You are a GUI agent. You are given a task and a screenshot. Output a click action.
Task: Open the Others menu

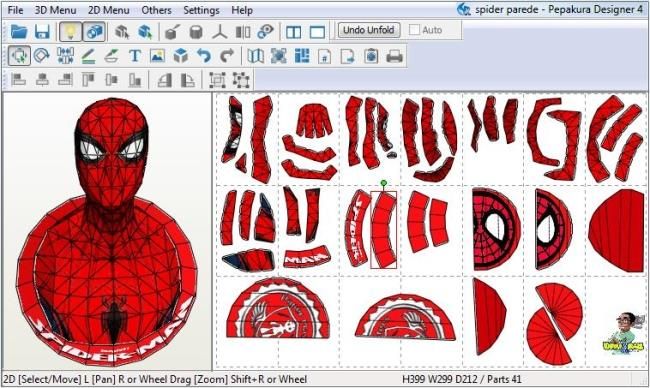pyautogui.click(x=156, y=10)
